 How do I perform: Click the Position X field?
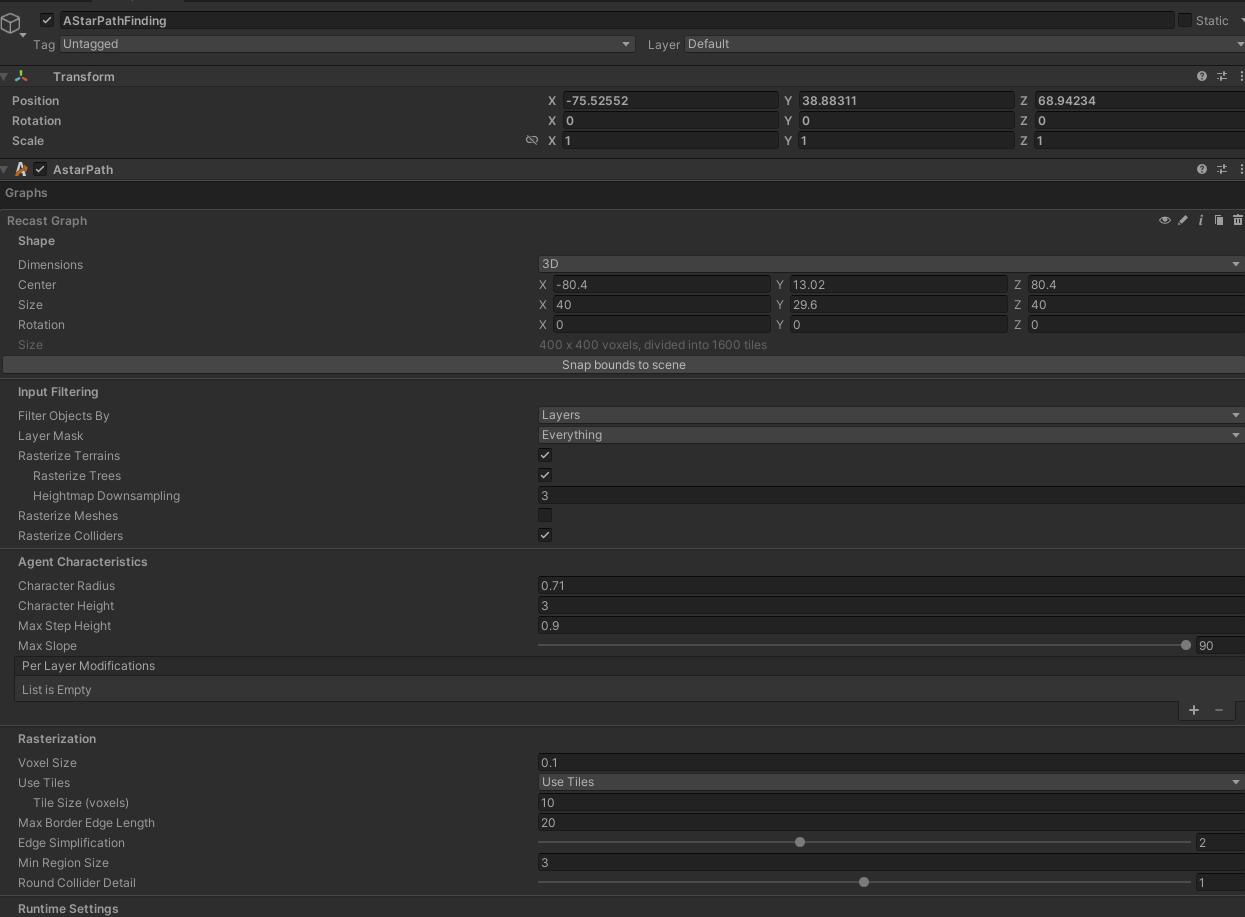(x=670, y=101)
